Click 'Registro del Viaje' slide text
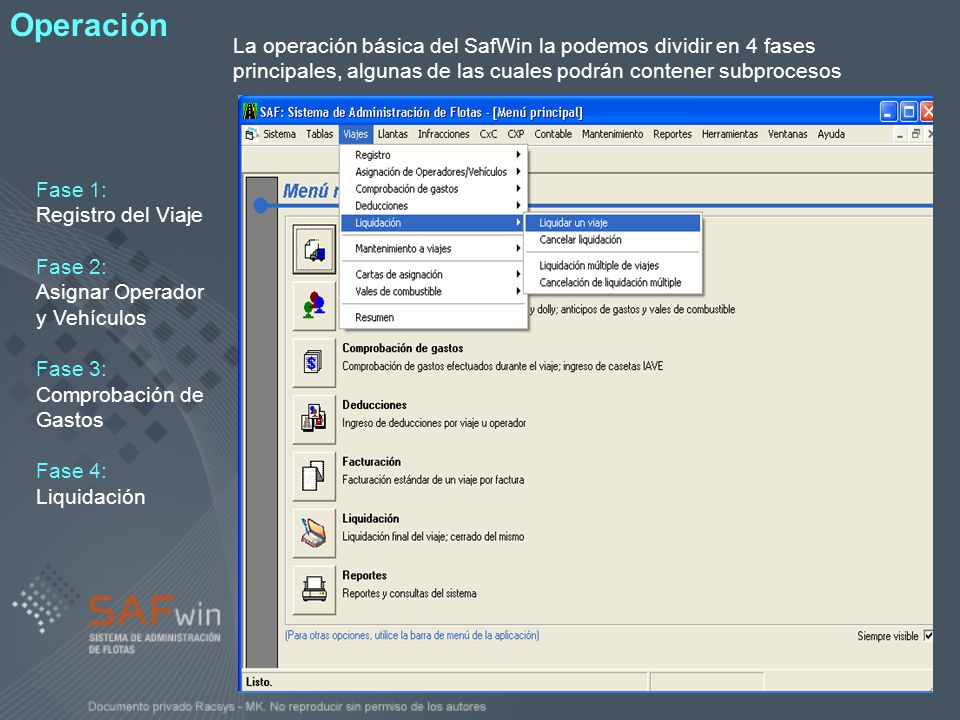This screenshot has height=720, width=960. tap(119, 215)
